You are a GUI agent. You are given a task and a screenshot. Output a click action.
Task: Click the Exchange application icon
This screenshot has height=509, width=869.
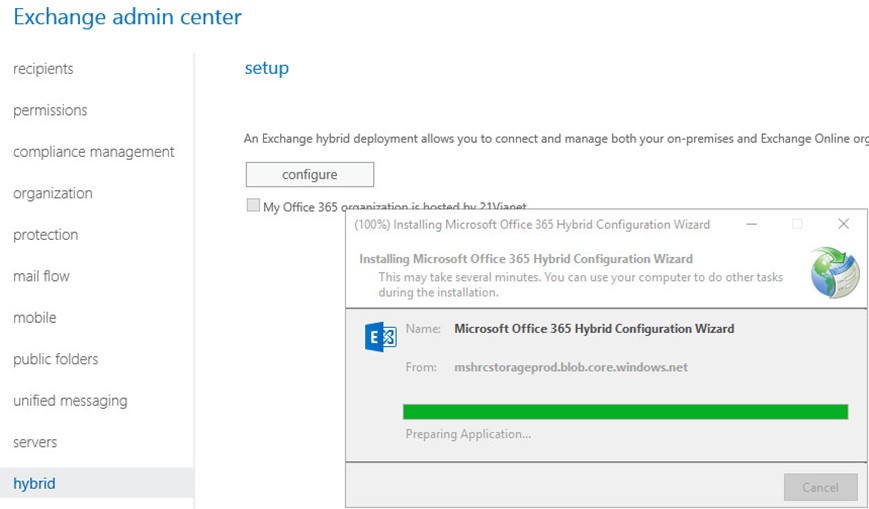[x=381, y=337]
